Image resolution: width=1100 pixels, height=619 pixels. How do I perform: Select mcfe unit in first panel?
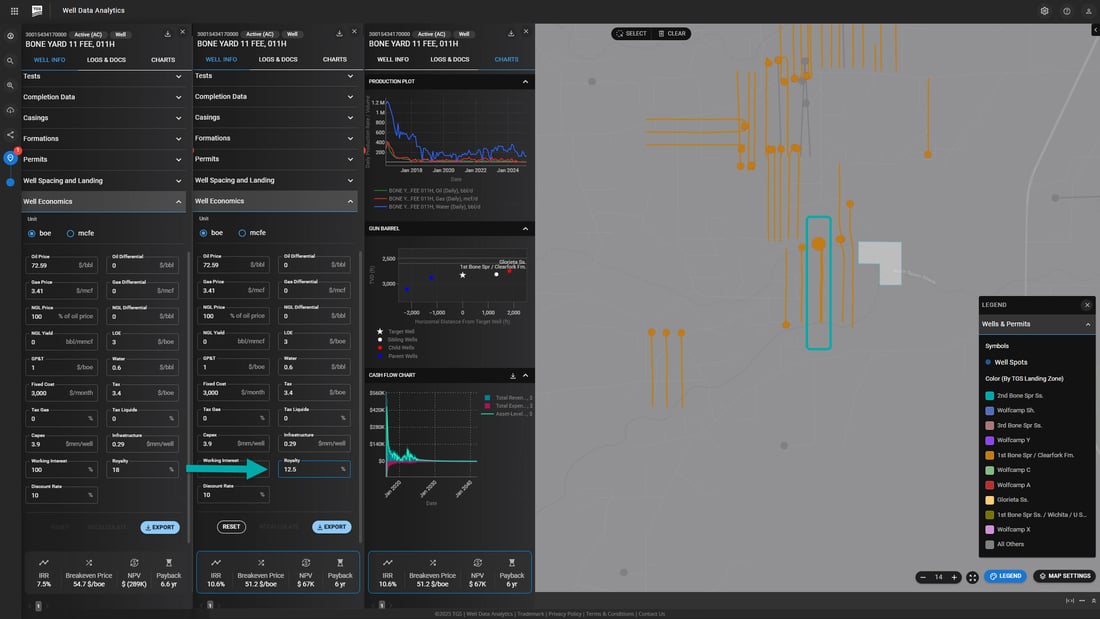tap(70, 234)
